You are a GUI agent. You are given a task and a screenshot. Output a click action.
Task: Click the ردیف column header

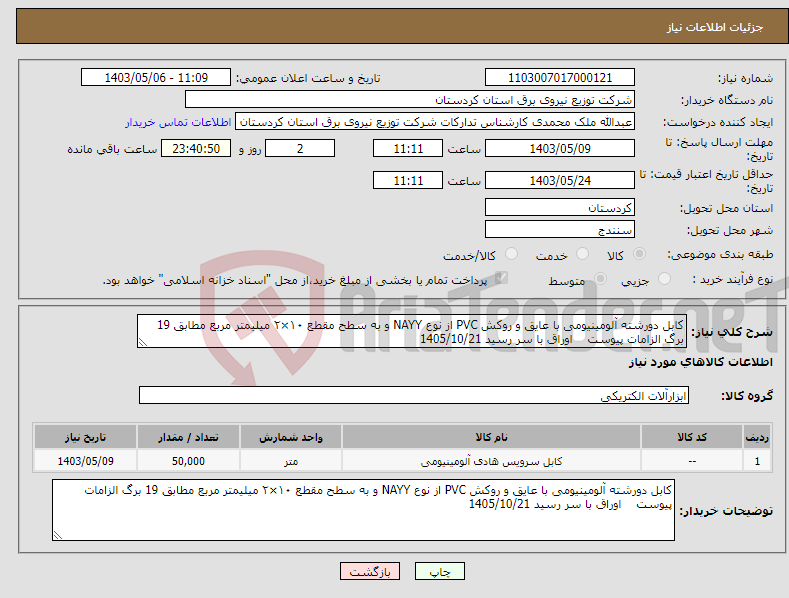(x=757, y=437)
